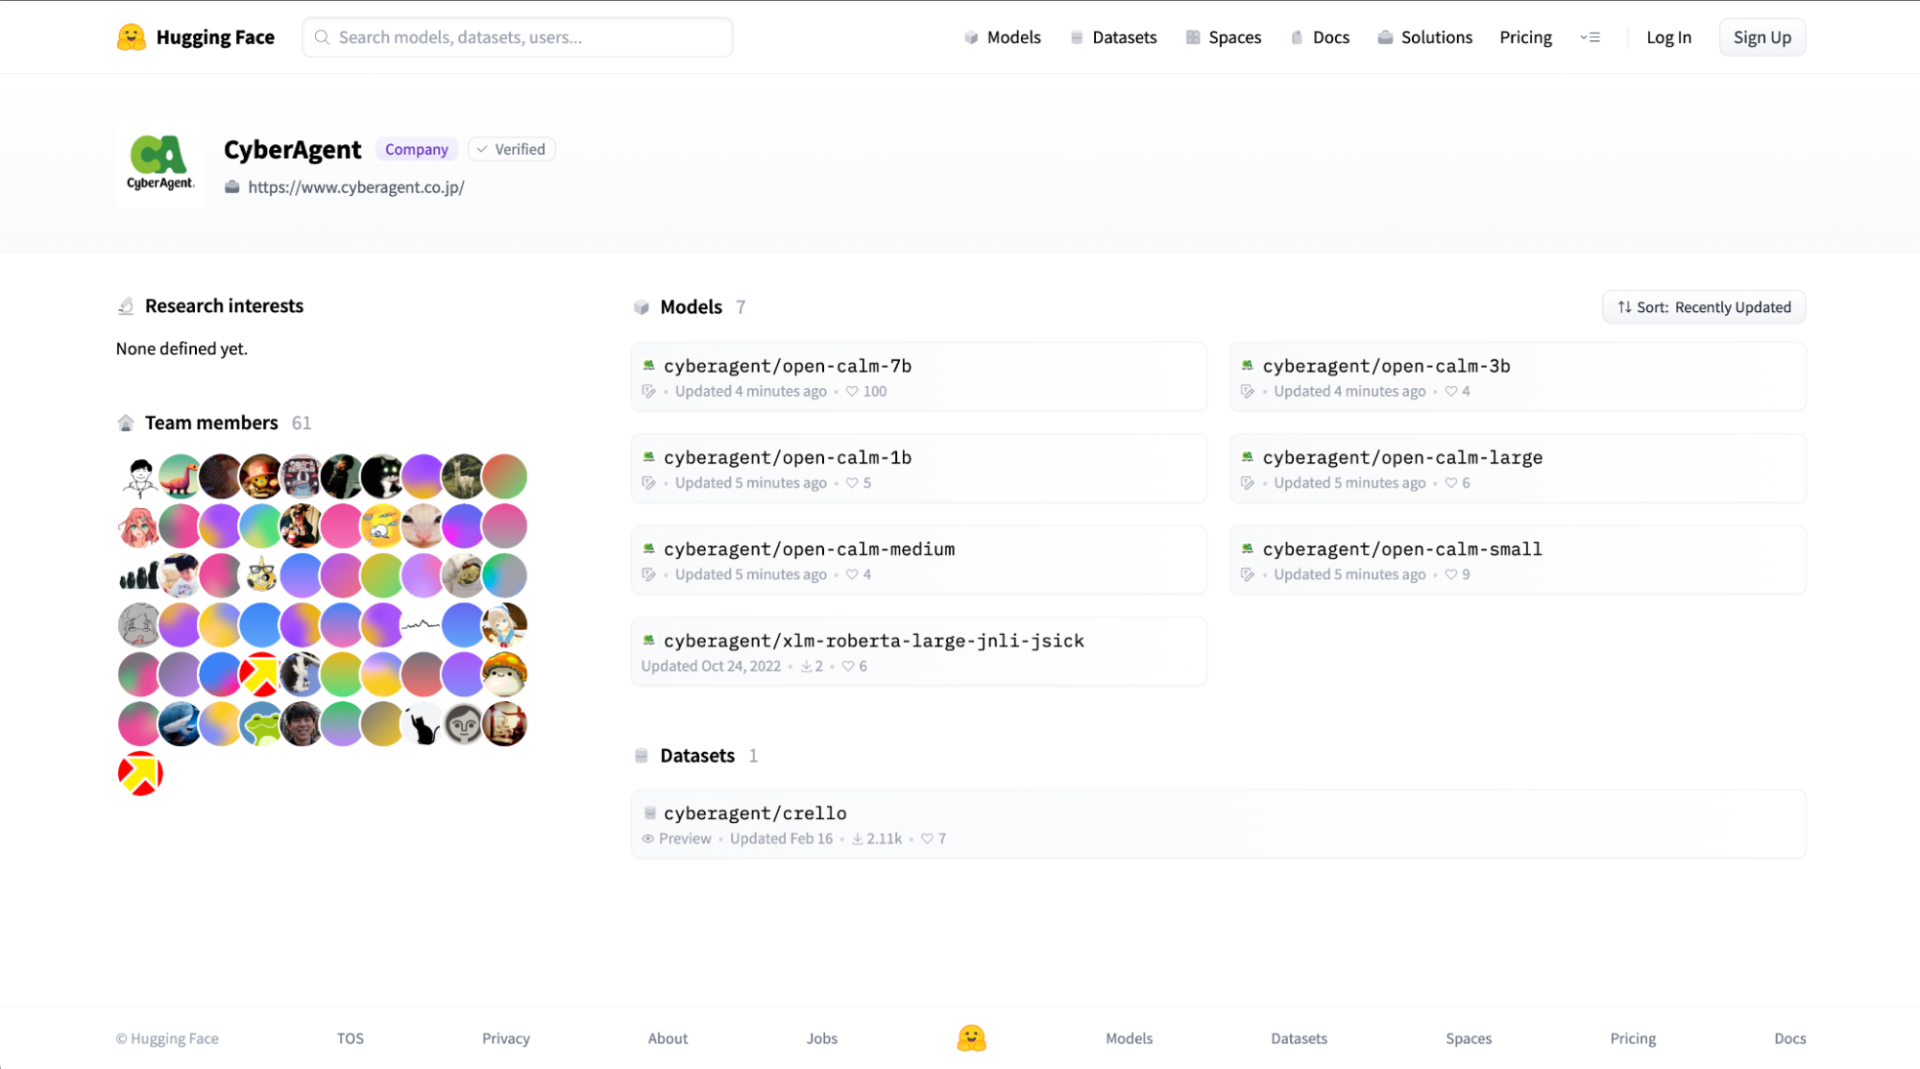Click the microscope icon beside Research interests
1920x1069 pixels.
(126, 305)
